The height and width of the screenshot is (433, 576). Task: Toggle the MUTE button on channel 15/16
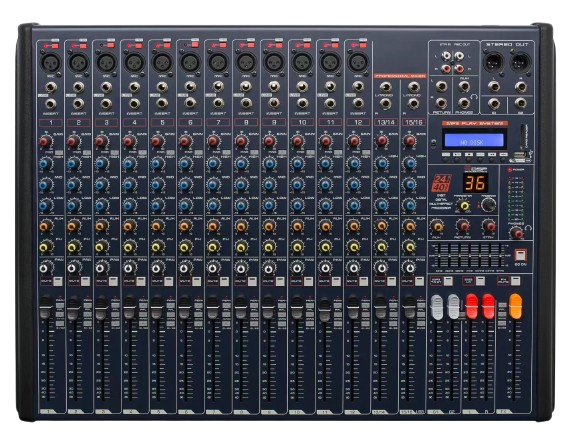point(419,282)
